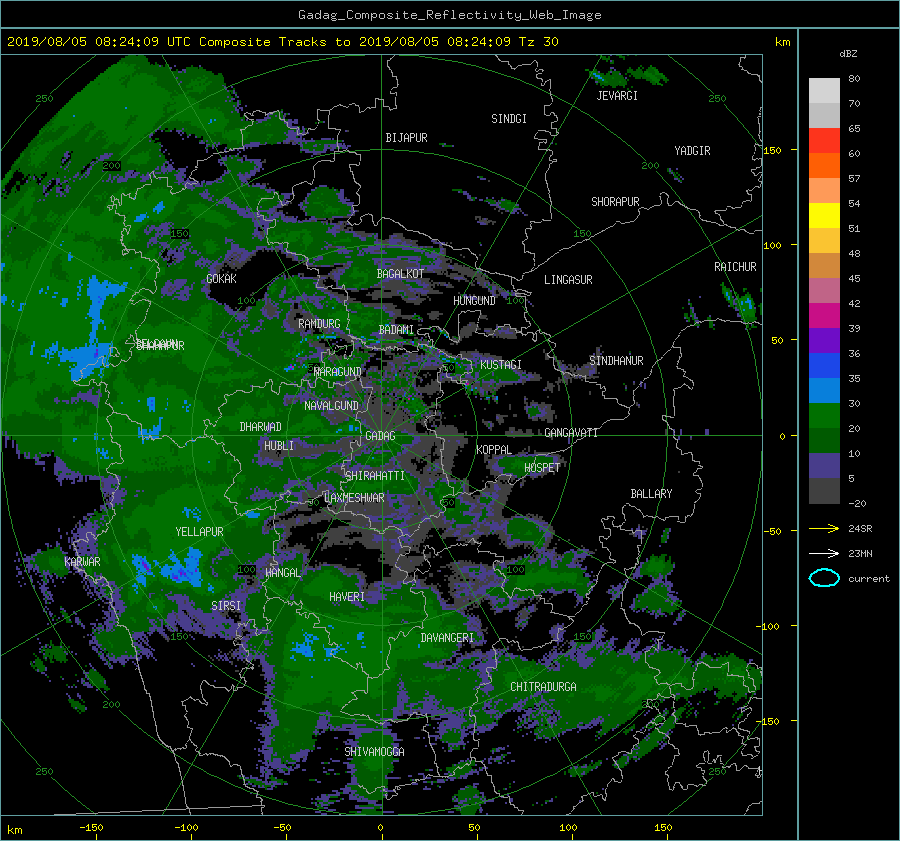Click the RAMDURG city label
This screenshot has height=841, width=900.
tap(319, 324)
